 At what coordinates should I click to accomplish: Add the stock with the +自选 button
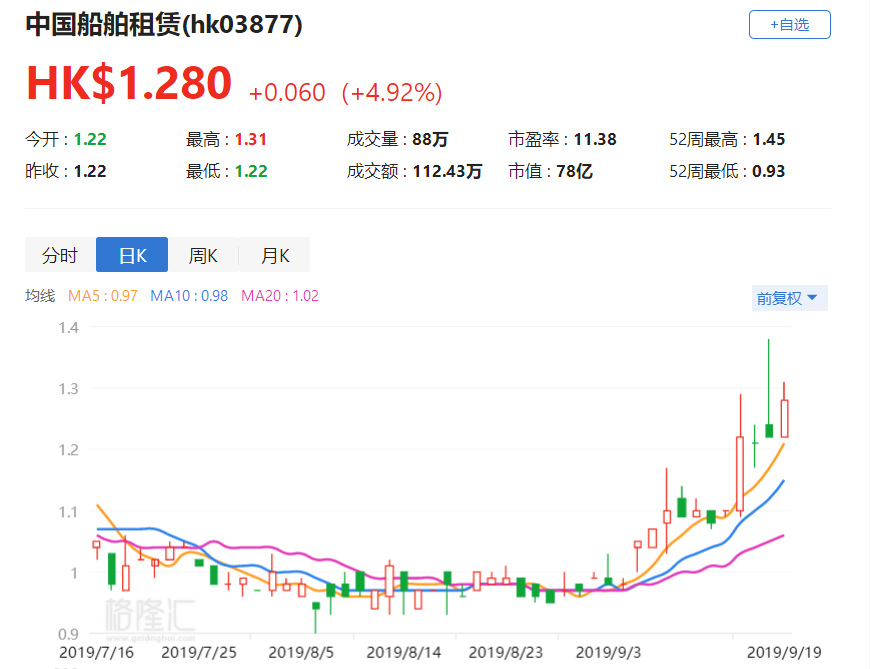790,24
